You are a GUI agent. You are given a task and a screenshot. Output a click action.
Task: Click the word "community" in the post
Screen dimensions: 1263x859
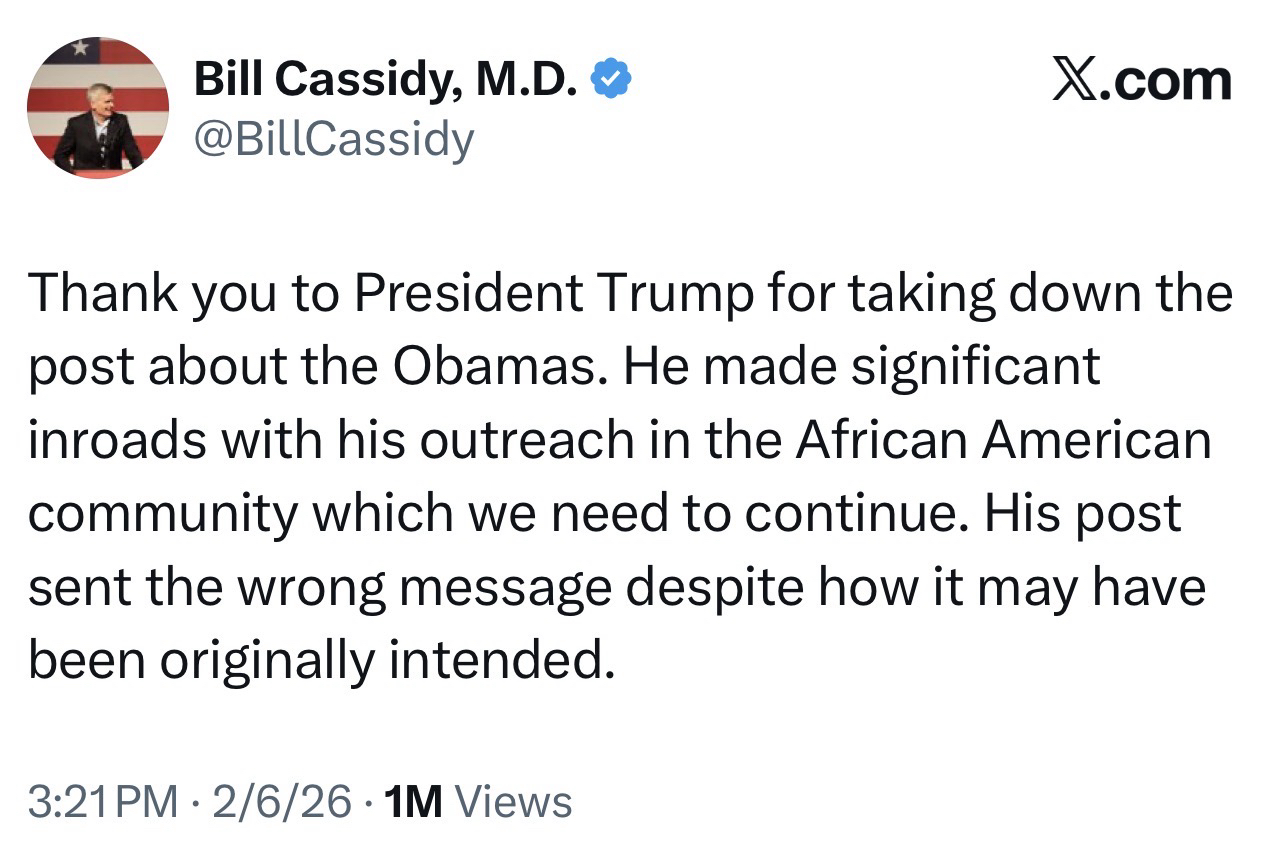pyautogui.click(x=163, y=513)
